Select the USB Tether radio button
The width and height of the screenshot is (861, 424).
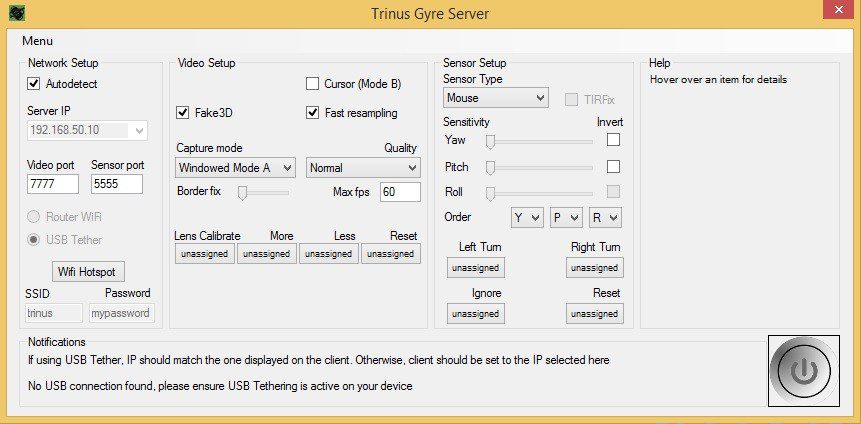[33, 239]
